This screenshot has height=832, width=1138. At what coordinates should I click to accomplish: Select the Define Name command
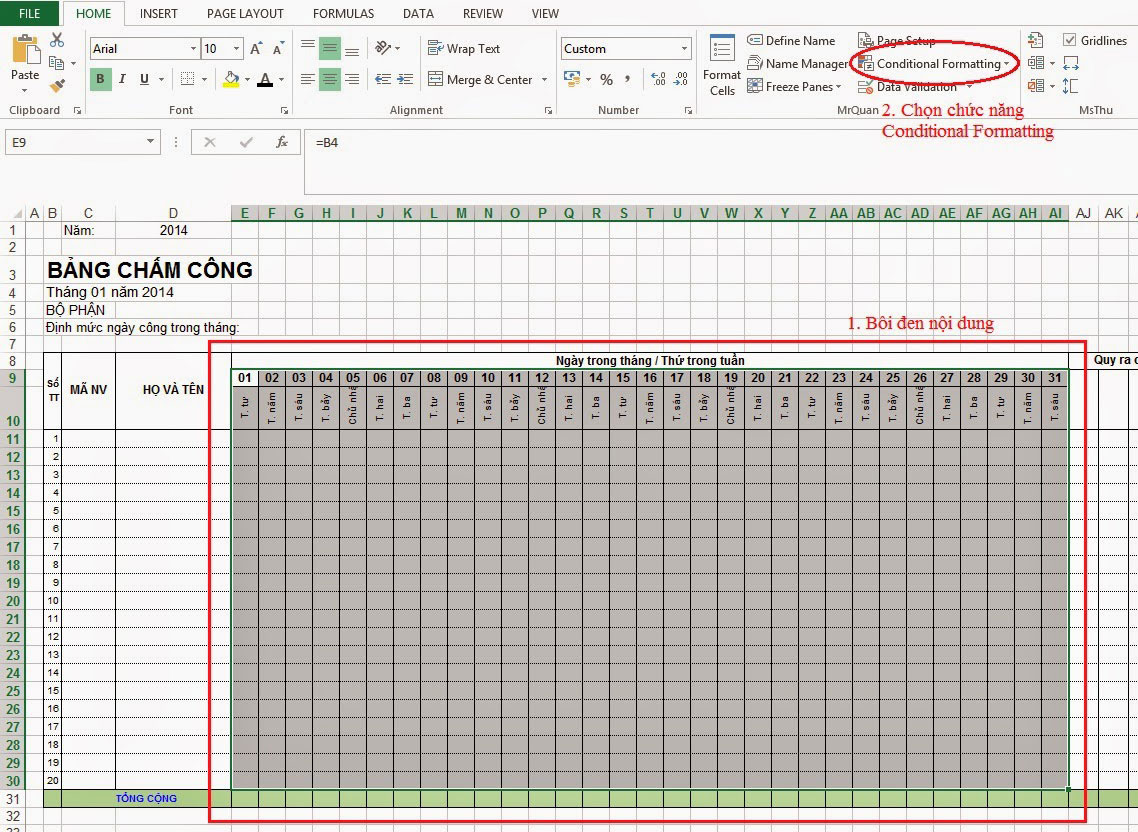pyautogui.click(x=792, y=40)
